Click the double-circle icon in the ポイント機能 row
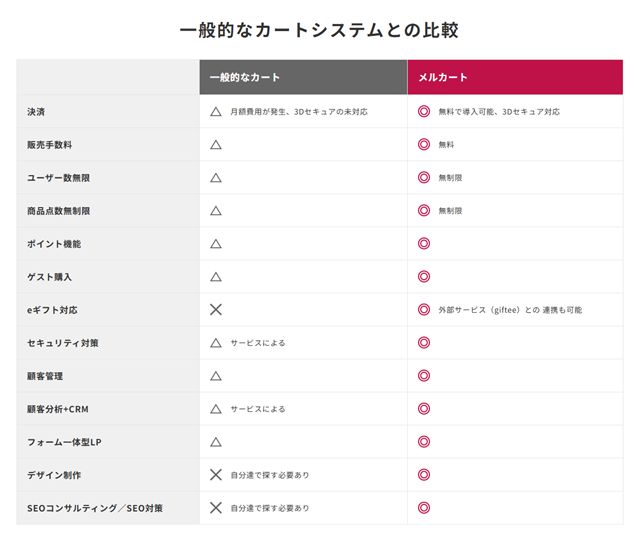This screenshot has width=640, height=534. [x=423, y=244]
